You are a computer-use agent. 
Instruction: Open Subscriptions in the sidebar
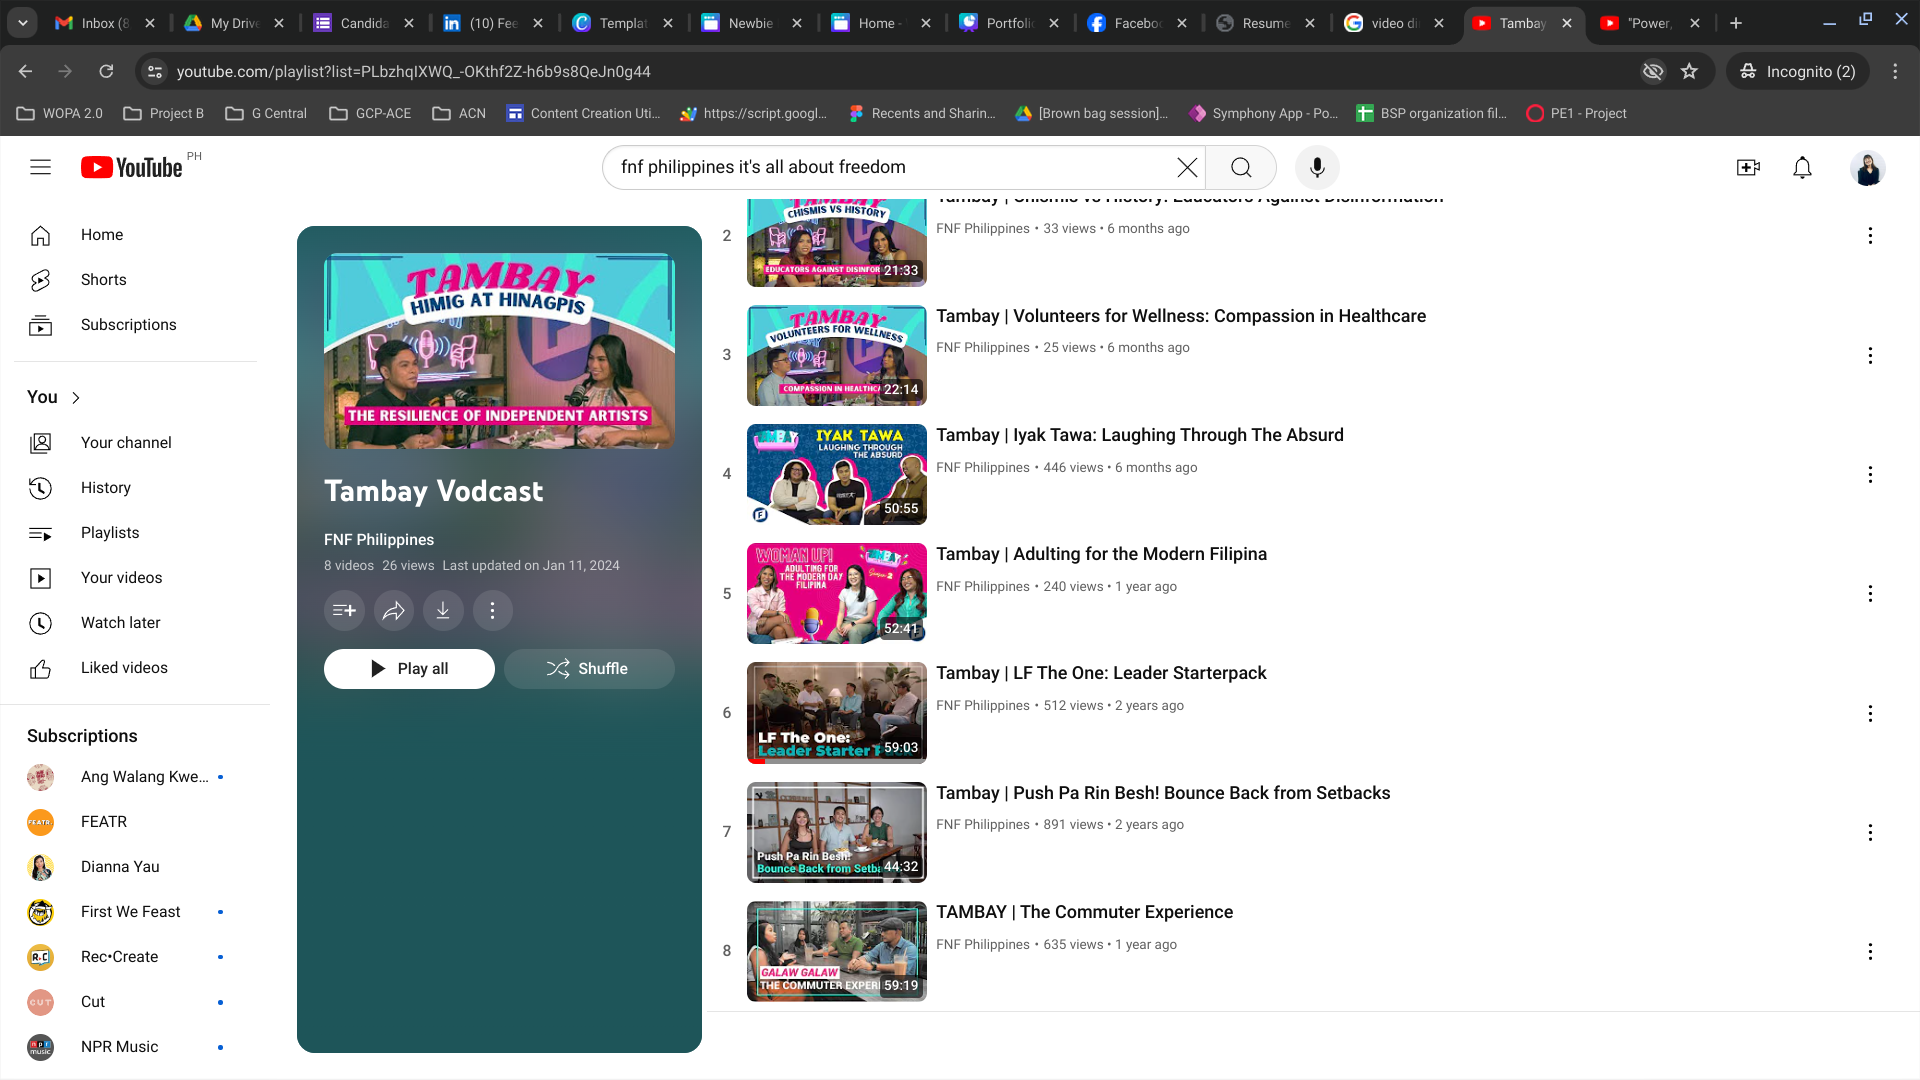coord(135,325)
